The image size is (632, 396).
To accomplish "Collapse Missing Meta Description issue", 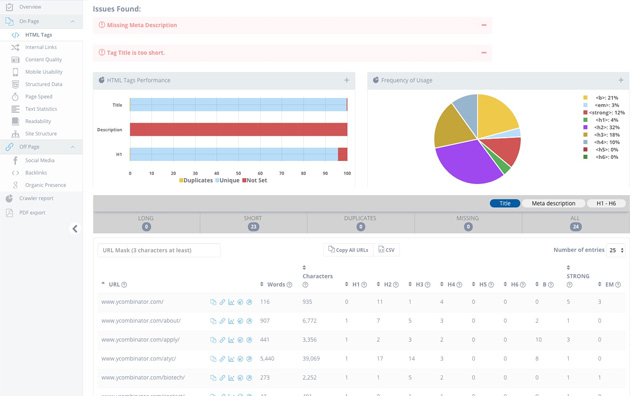I will 484,25.
